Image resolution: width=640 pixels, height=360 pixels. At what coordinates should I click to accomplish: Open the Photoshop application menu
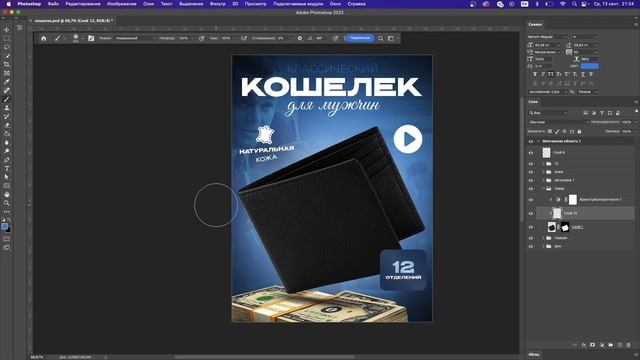point(29,4)
